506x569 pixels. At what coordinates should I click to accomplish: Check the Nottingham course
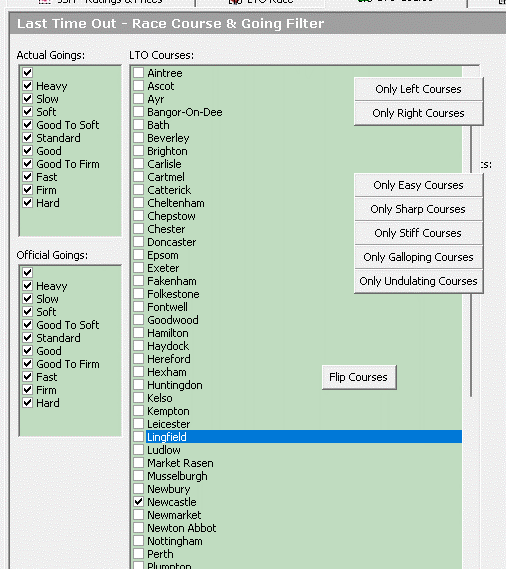click(x=138, y=541)
